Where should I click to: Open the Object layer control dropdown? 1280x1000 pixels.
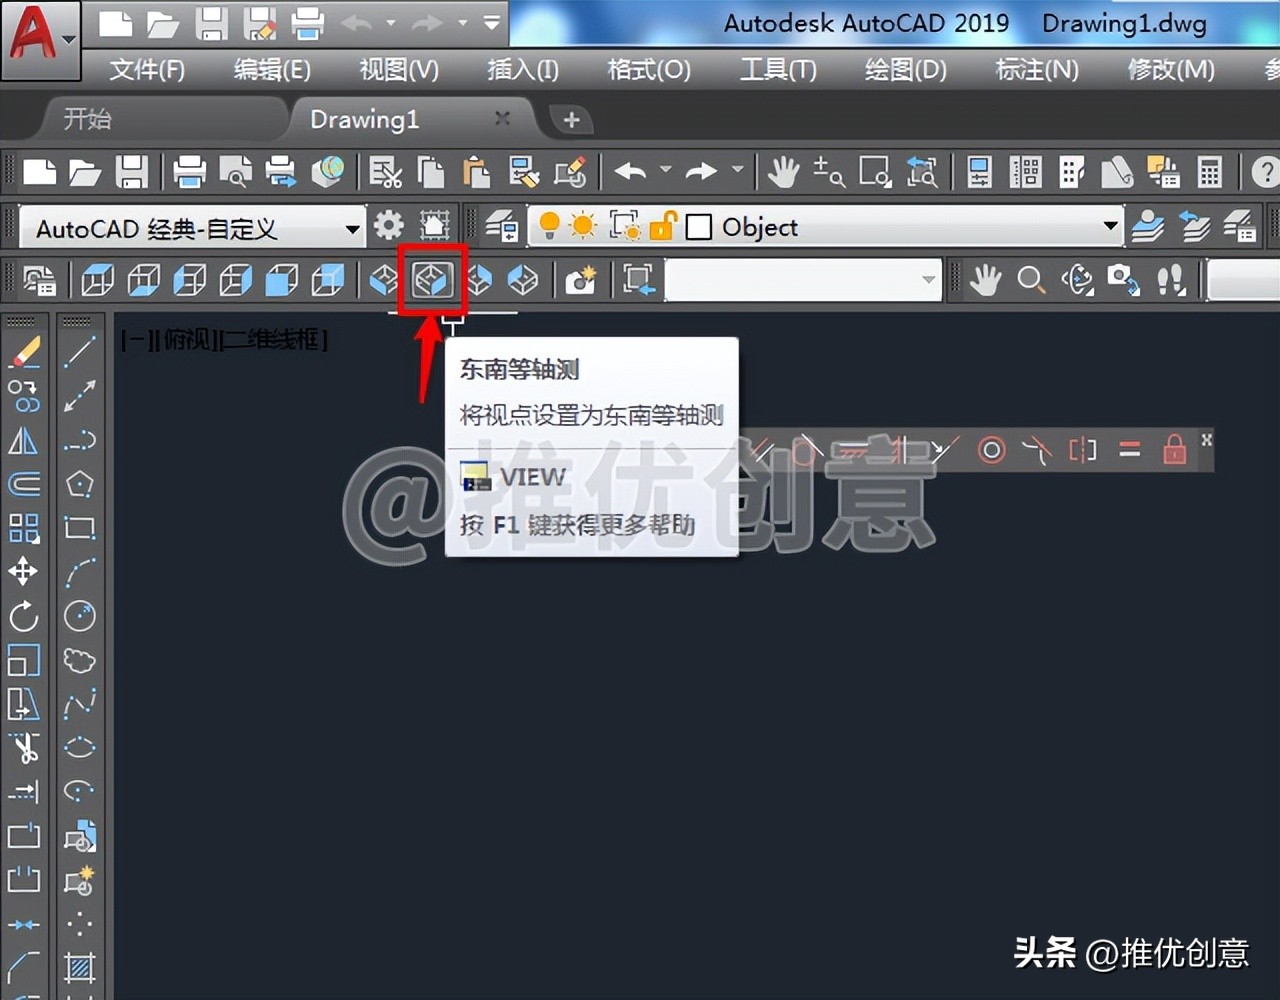click(1109, 227)
